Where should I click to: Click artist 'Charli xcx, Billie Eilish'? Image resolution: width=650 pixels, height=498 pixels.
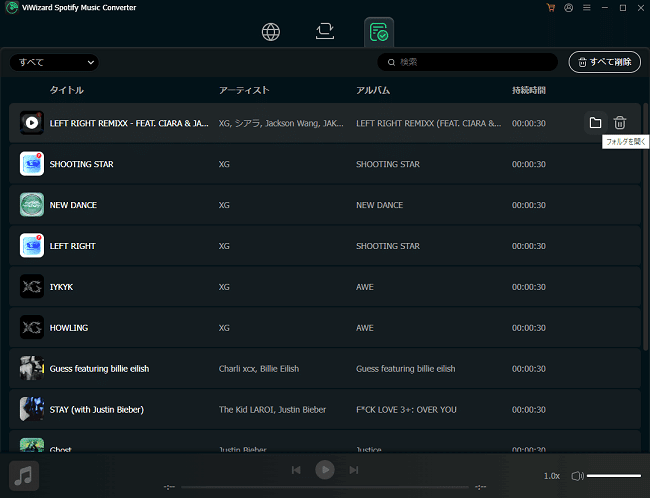pos(259,369)
